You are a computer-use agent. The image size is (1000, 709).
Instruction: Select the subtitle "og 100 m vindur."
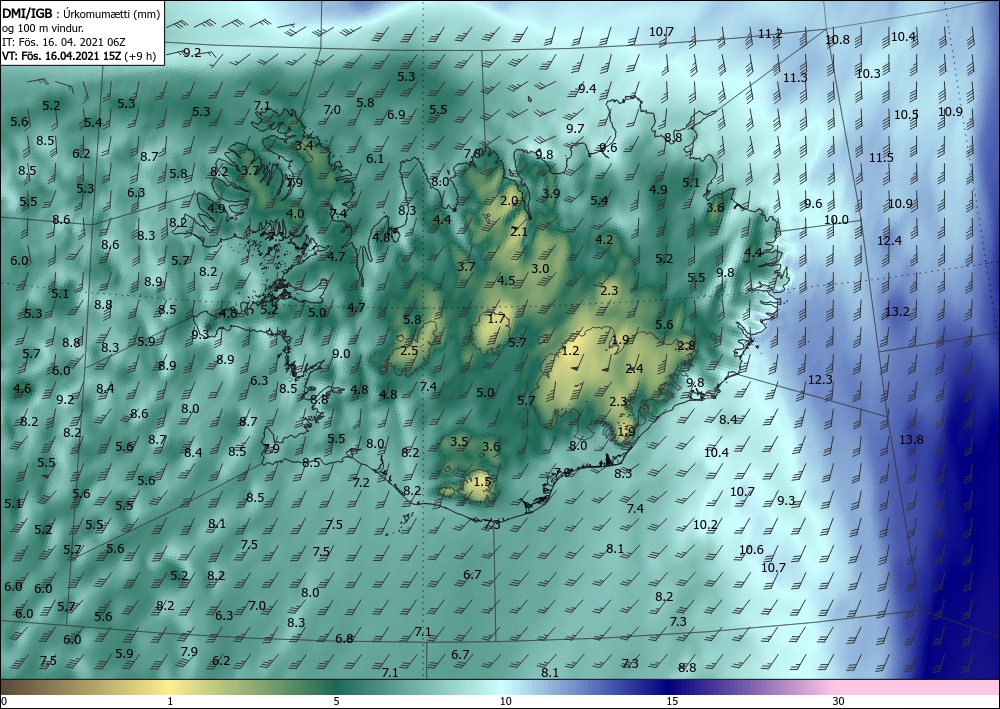[43, 27]
